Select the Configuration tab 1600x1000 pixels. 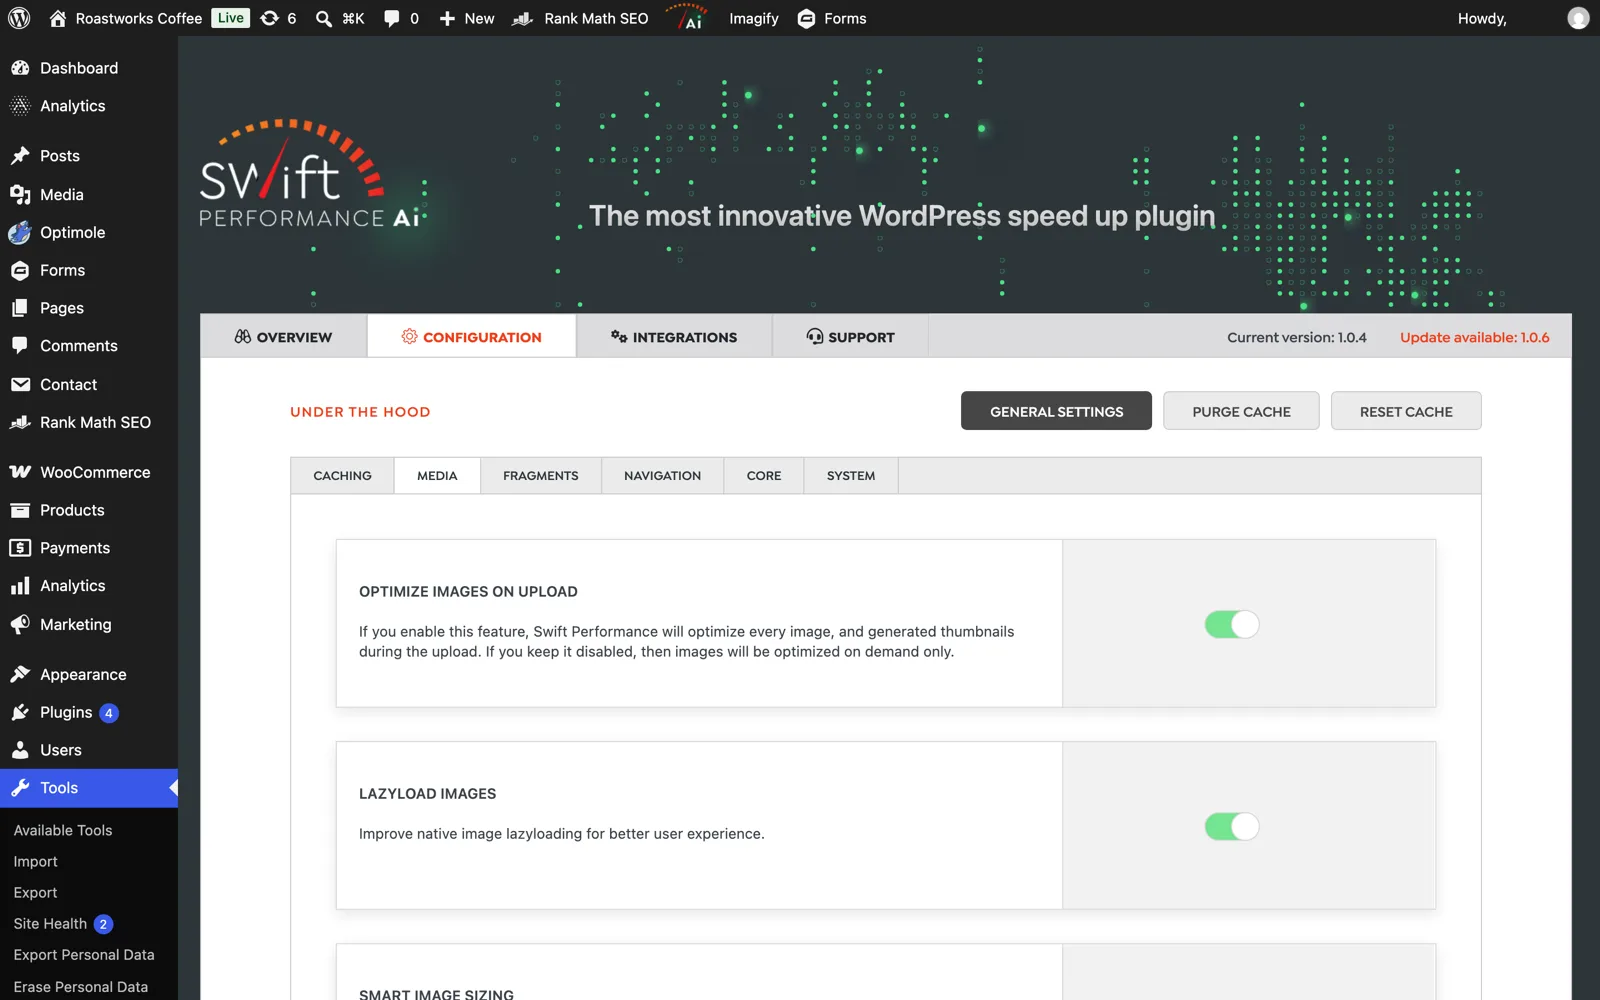click(471, 337)
